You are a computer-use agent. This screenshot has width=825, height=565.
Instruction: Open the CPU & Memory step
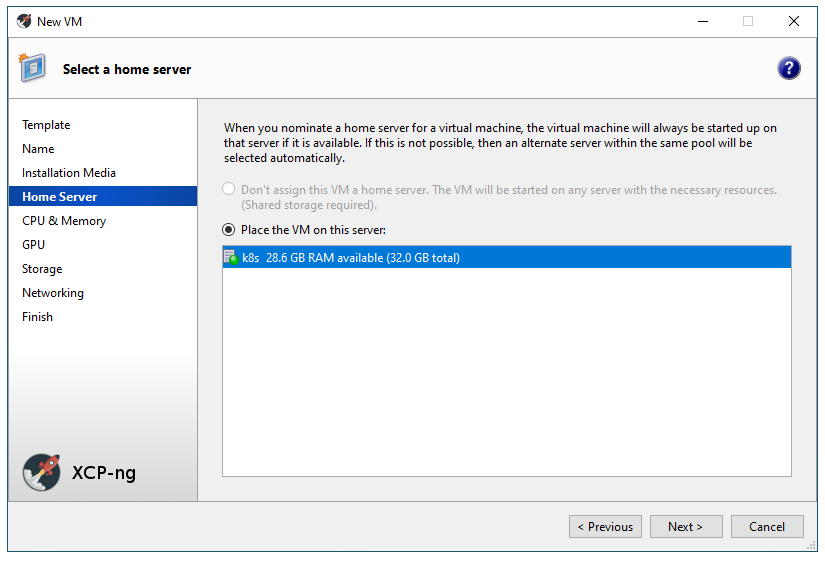[64, 221]
